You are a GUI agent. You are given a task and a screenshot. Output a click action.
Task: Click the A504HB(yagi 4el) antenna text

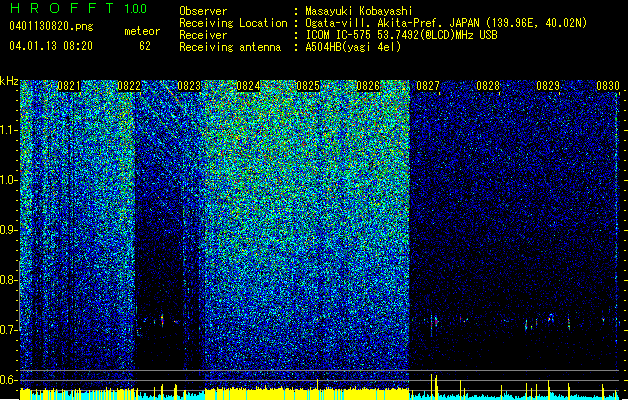(353, 47)
